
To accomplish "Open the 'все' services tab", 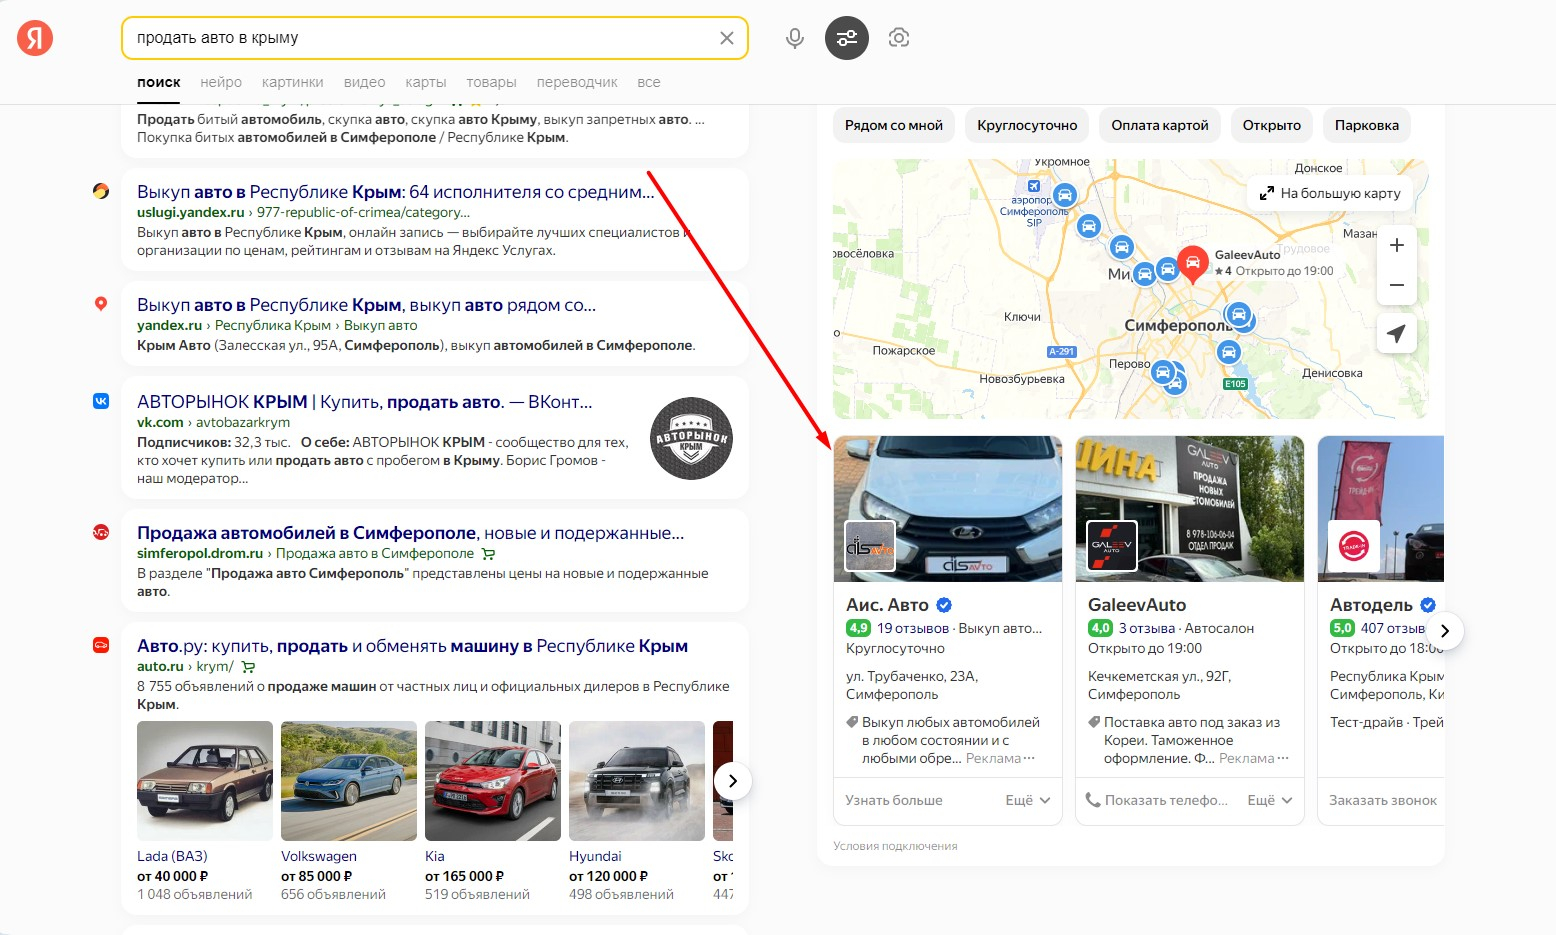I will tap(649, 82).
